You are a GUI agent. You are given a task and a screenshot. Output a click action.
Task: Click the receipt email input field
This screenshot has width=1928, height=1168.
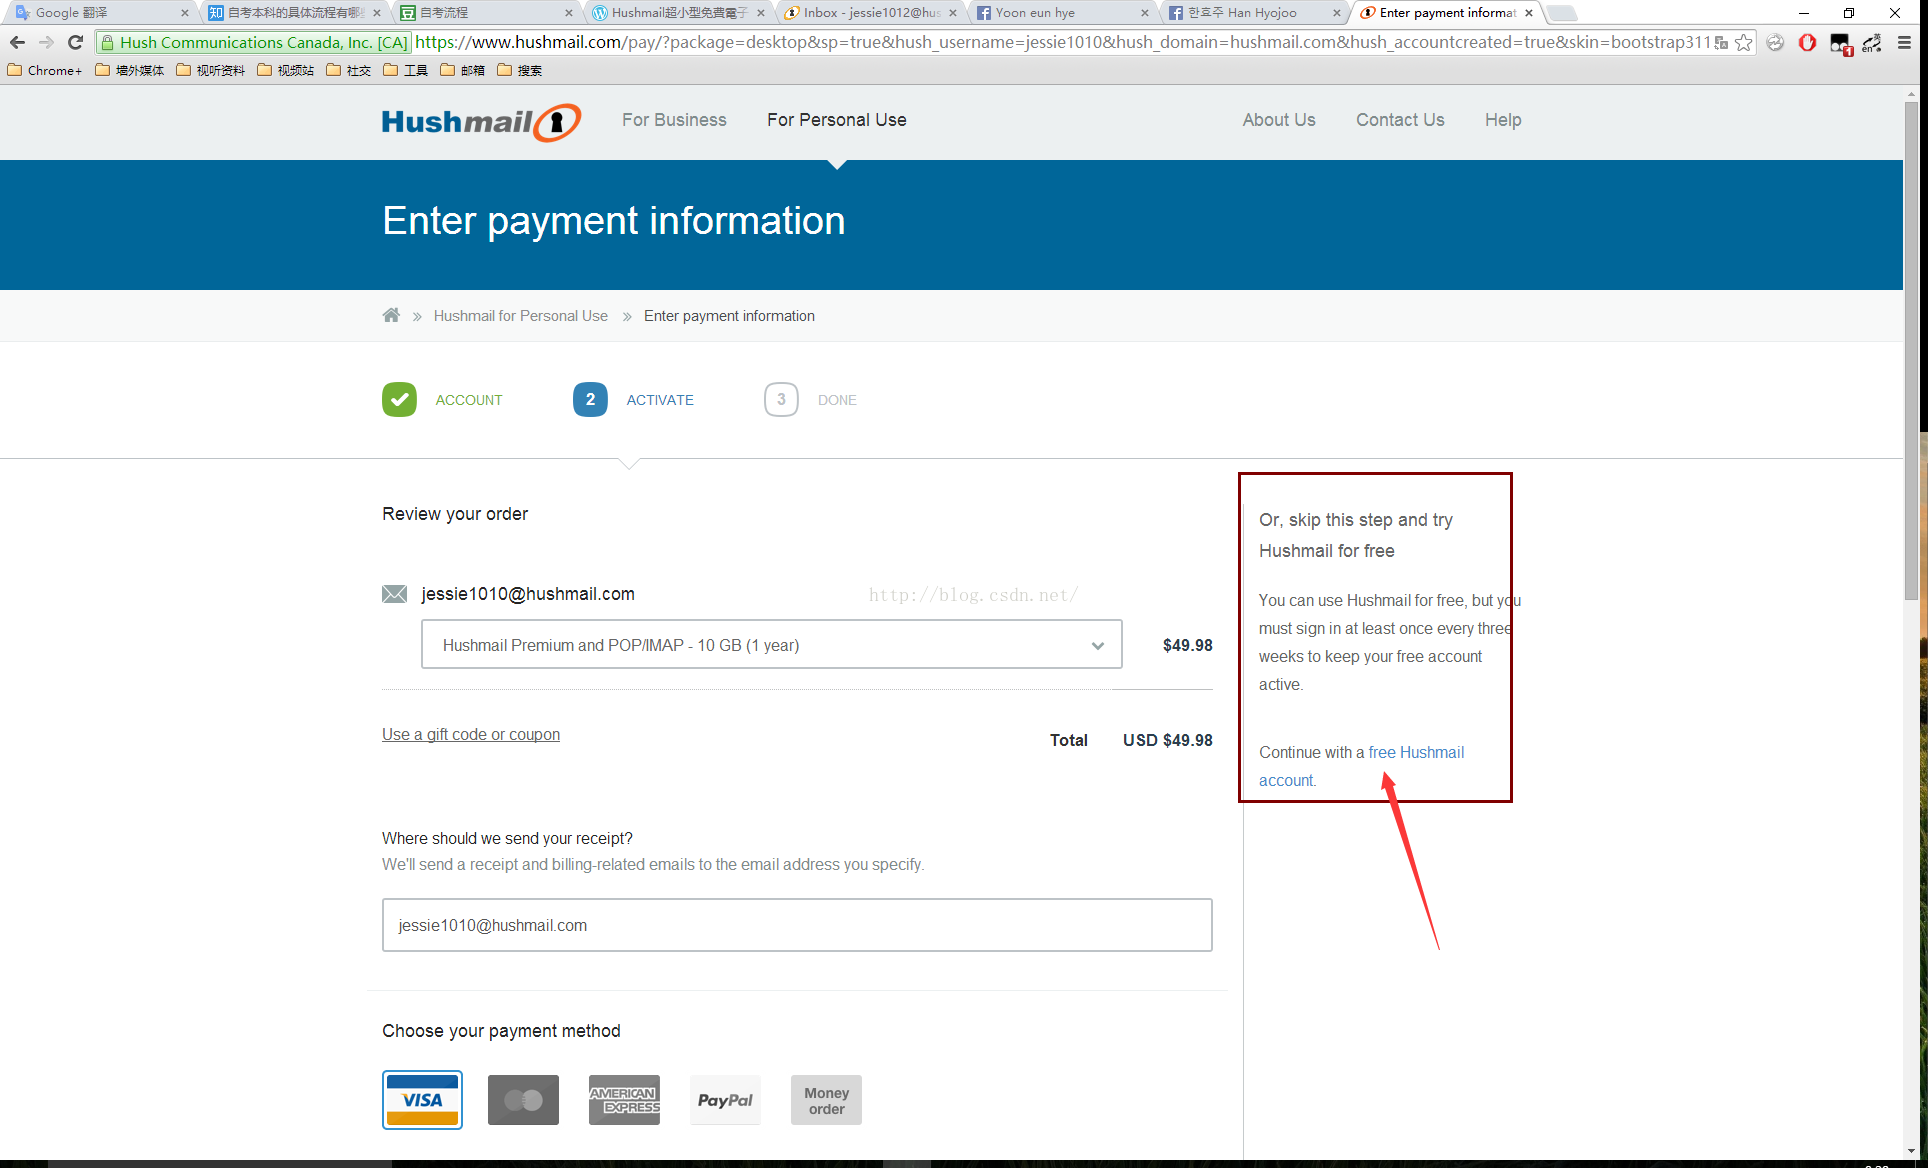point(797,925)
